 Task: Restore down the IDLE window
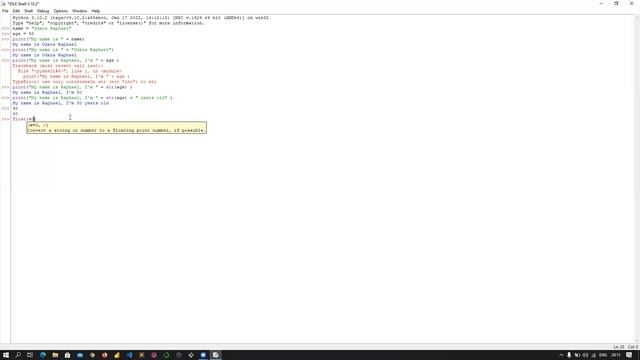coord(616,4)
